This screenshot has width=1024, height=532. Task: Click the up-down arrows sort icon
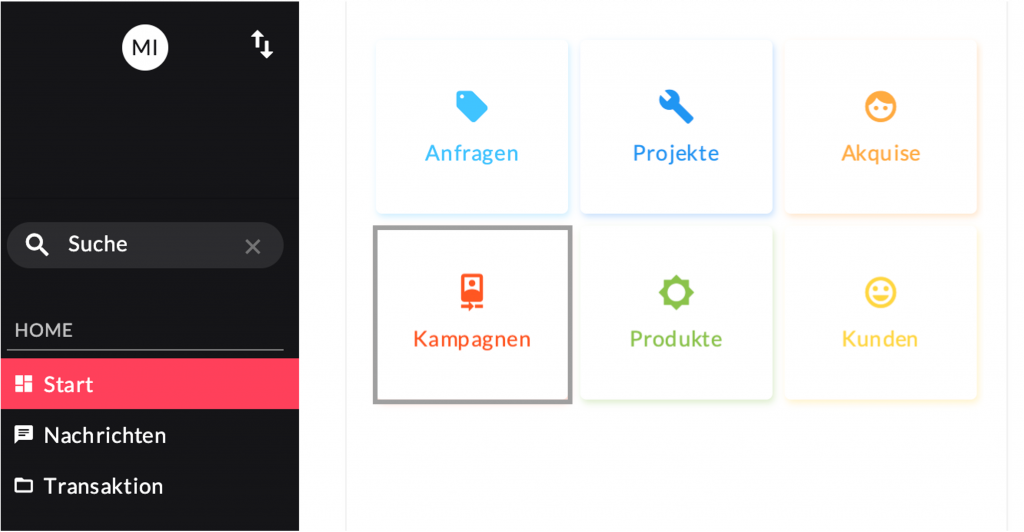262,44
